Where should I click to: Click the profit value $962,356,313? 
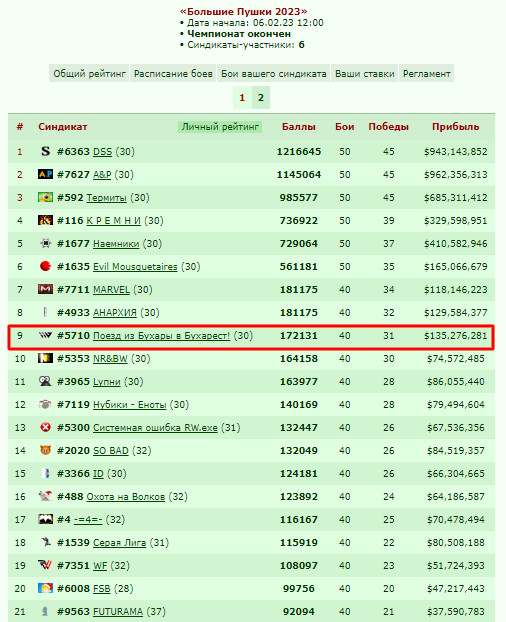point(455,175)
